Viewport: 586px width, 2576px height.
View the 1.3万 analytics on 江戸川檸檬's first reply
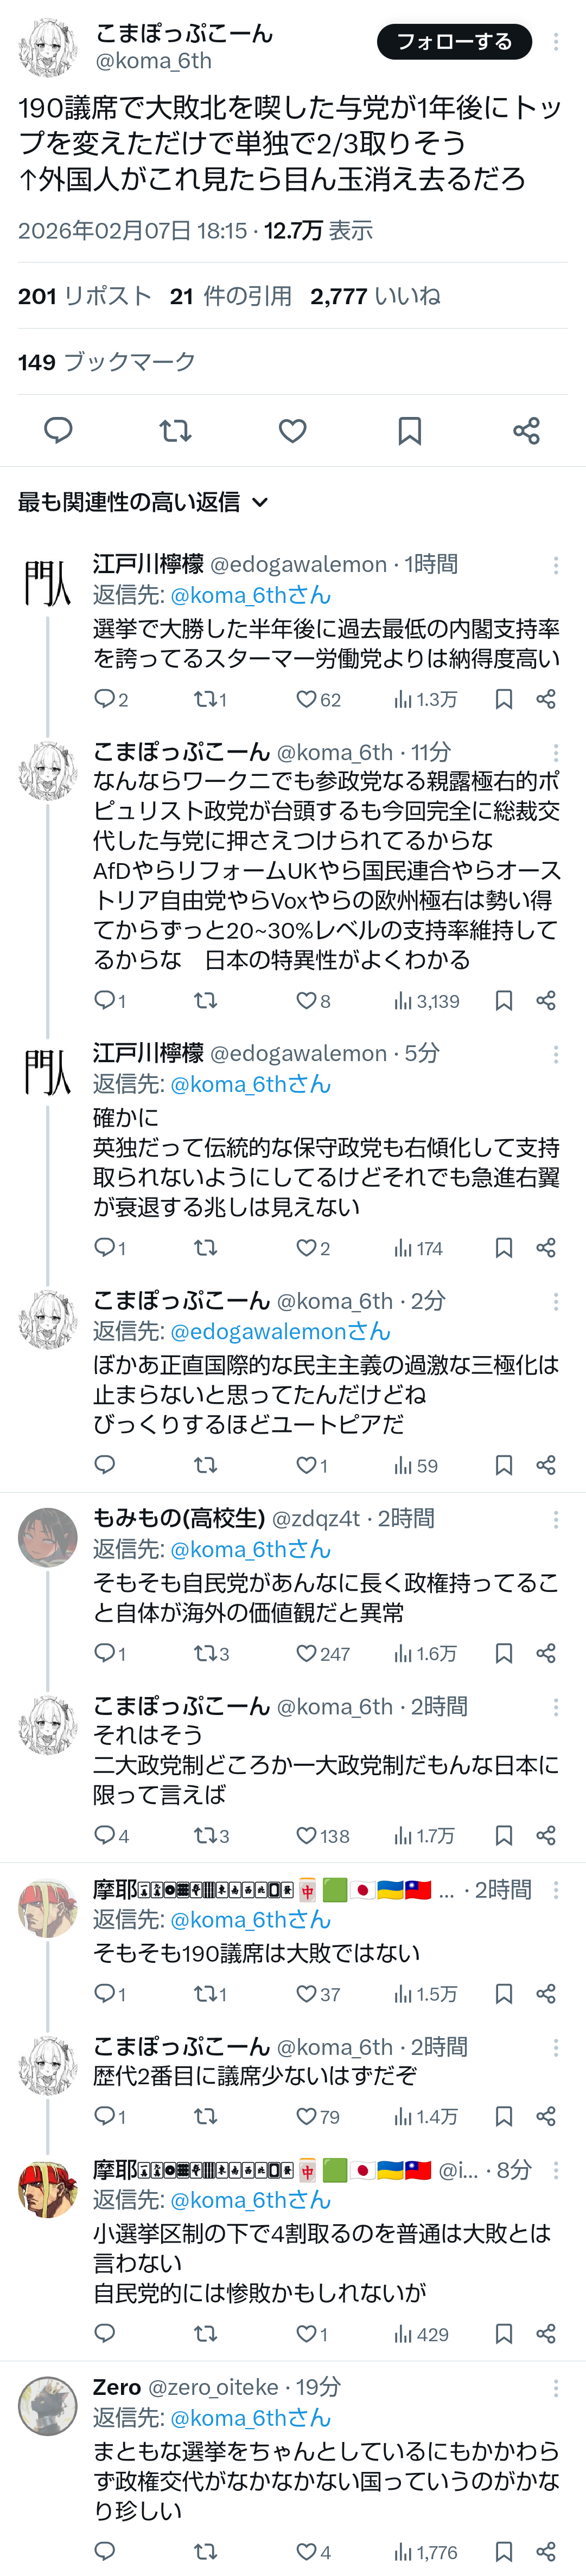[425, 700]
